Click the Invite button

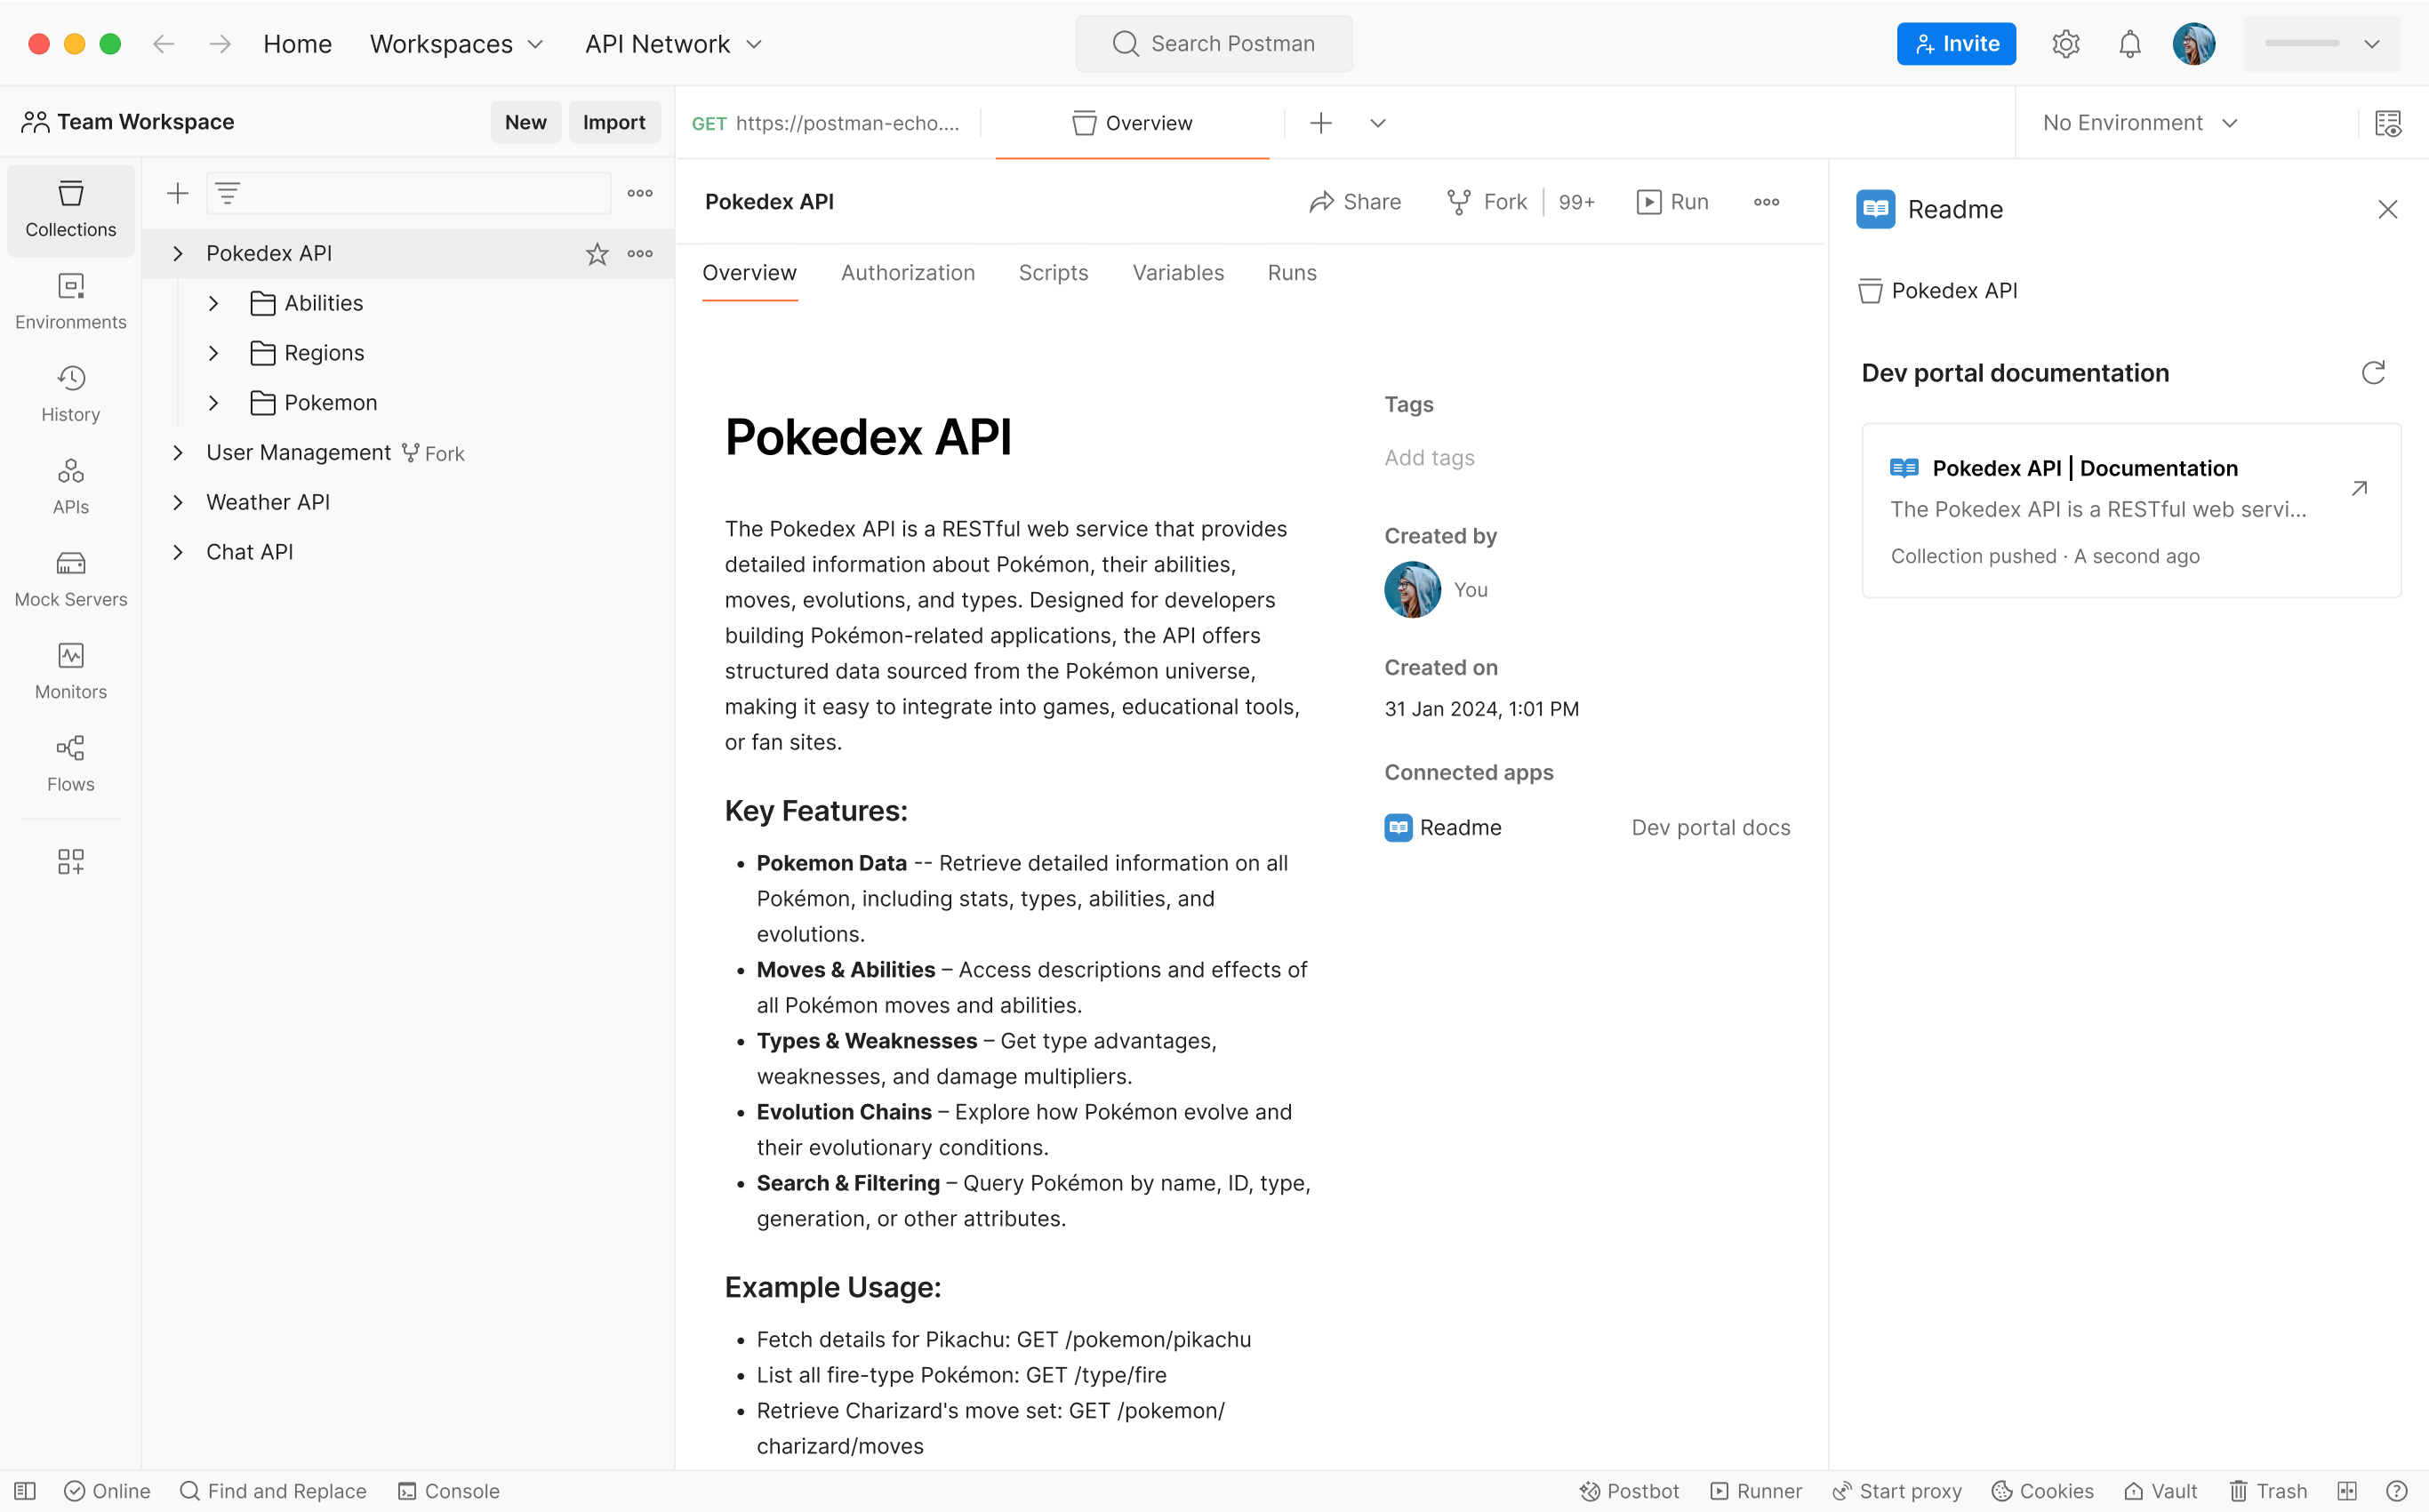1955,43
